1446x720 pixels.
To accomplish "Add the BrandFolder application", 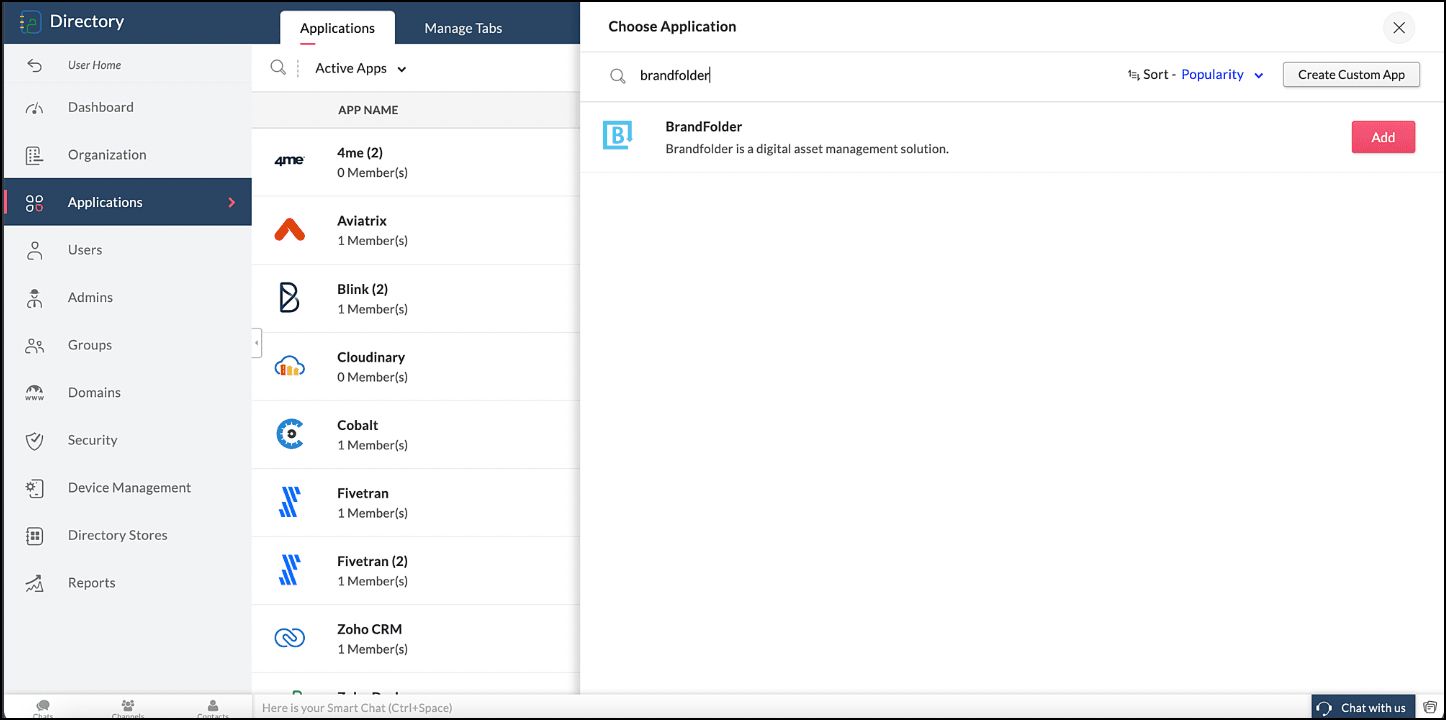I will 1383,137.
